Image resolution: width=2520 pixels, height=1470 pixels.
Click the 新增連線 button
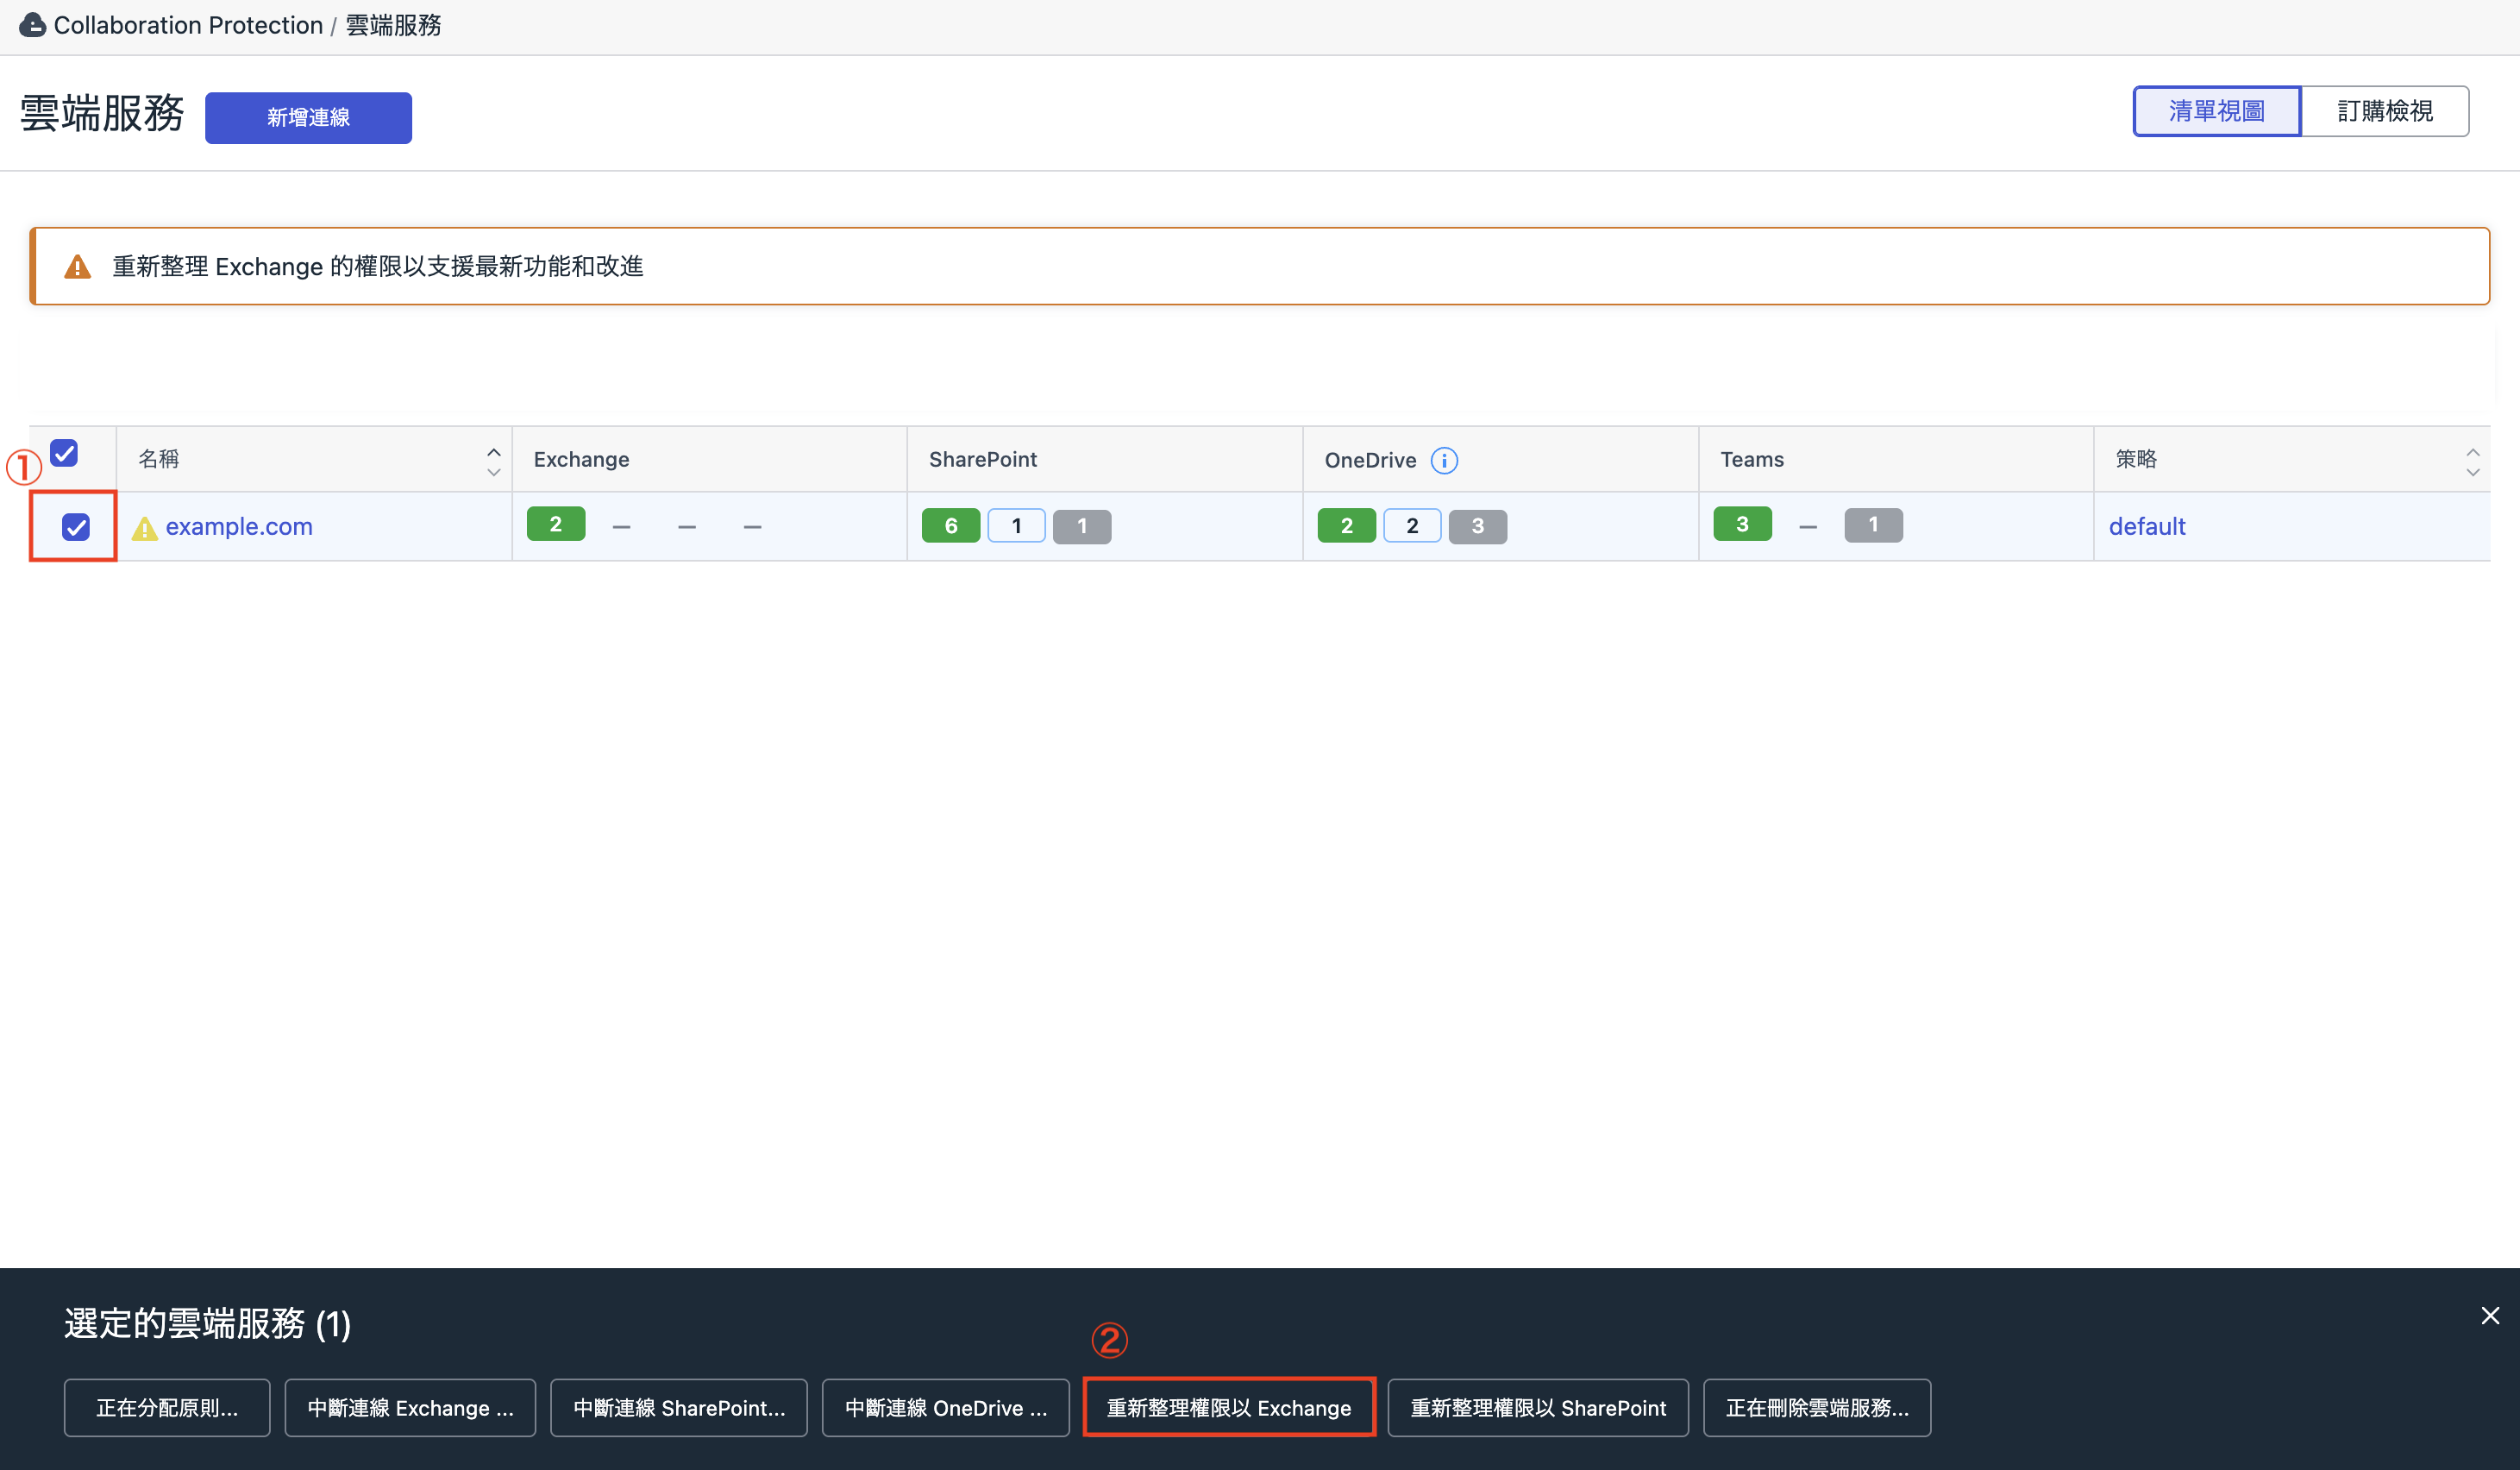(x=308, y=118)
